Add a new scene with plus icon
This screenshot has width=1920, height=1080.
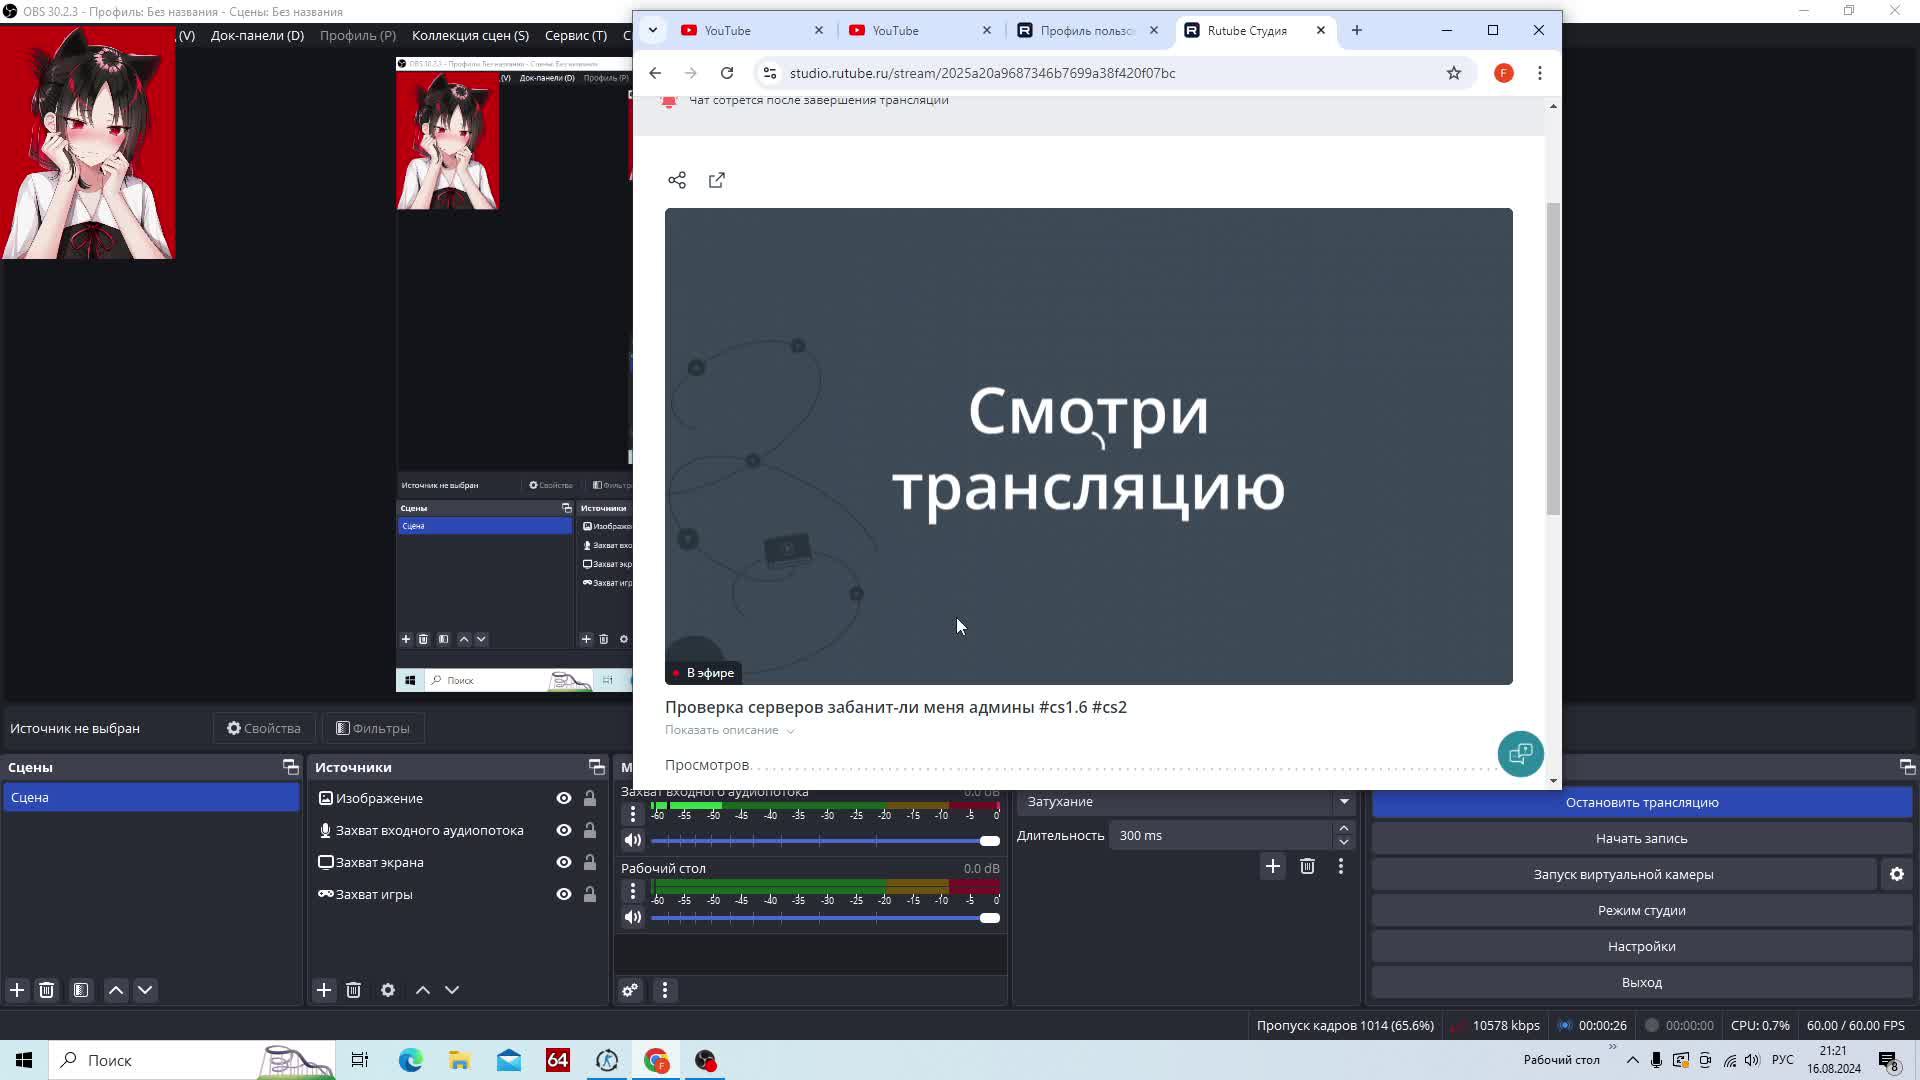click(x=17, y=990)
